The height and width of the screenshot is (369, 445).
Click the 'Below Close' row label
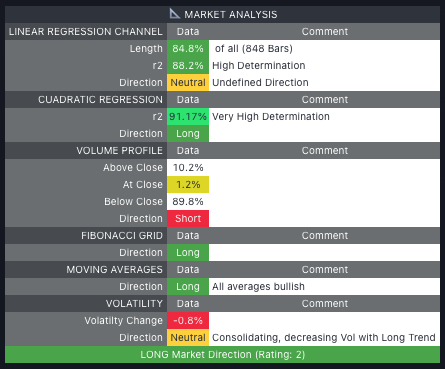(133, 202)
